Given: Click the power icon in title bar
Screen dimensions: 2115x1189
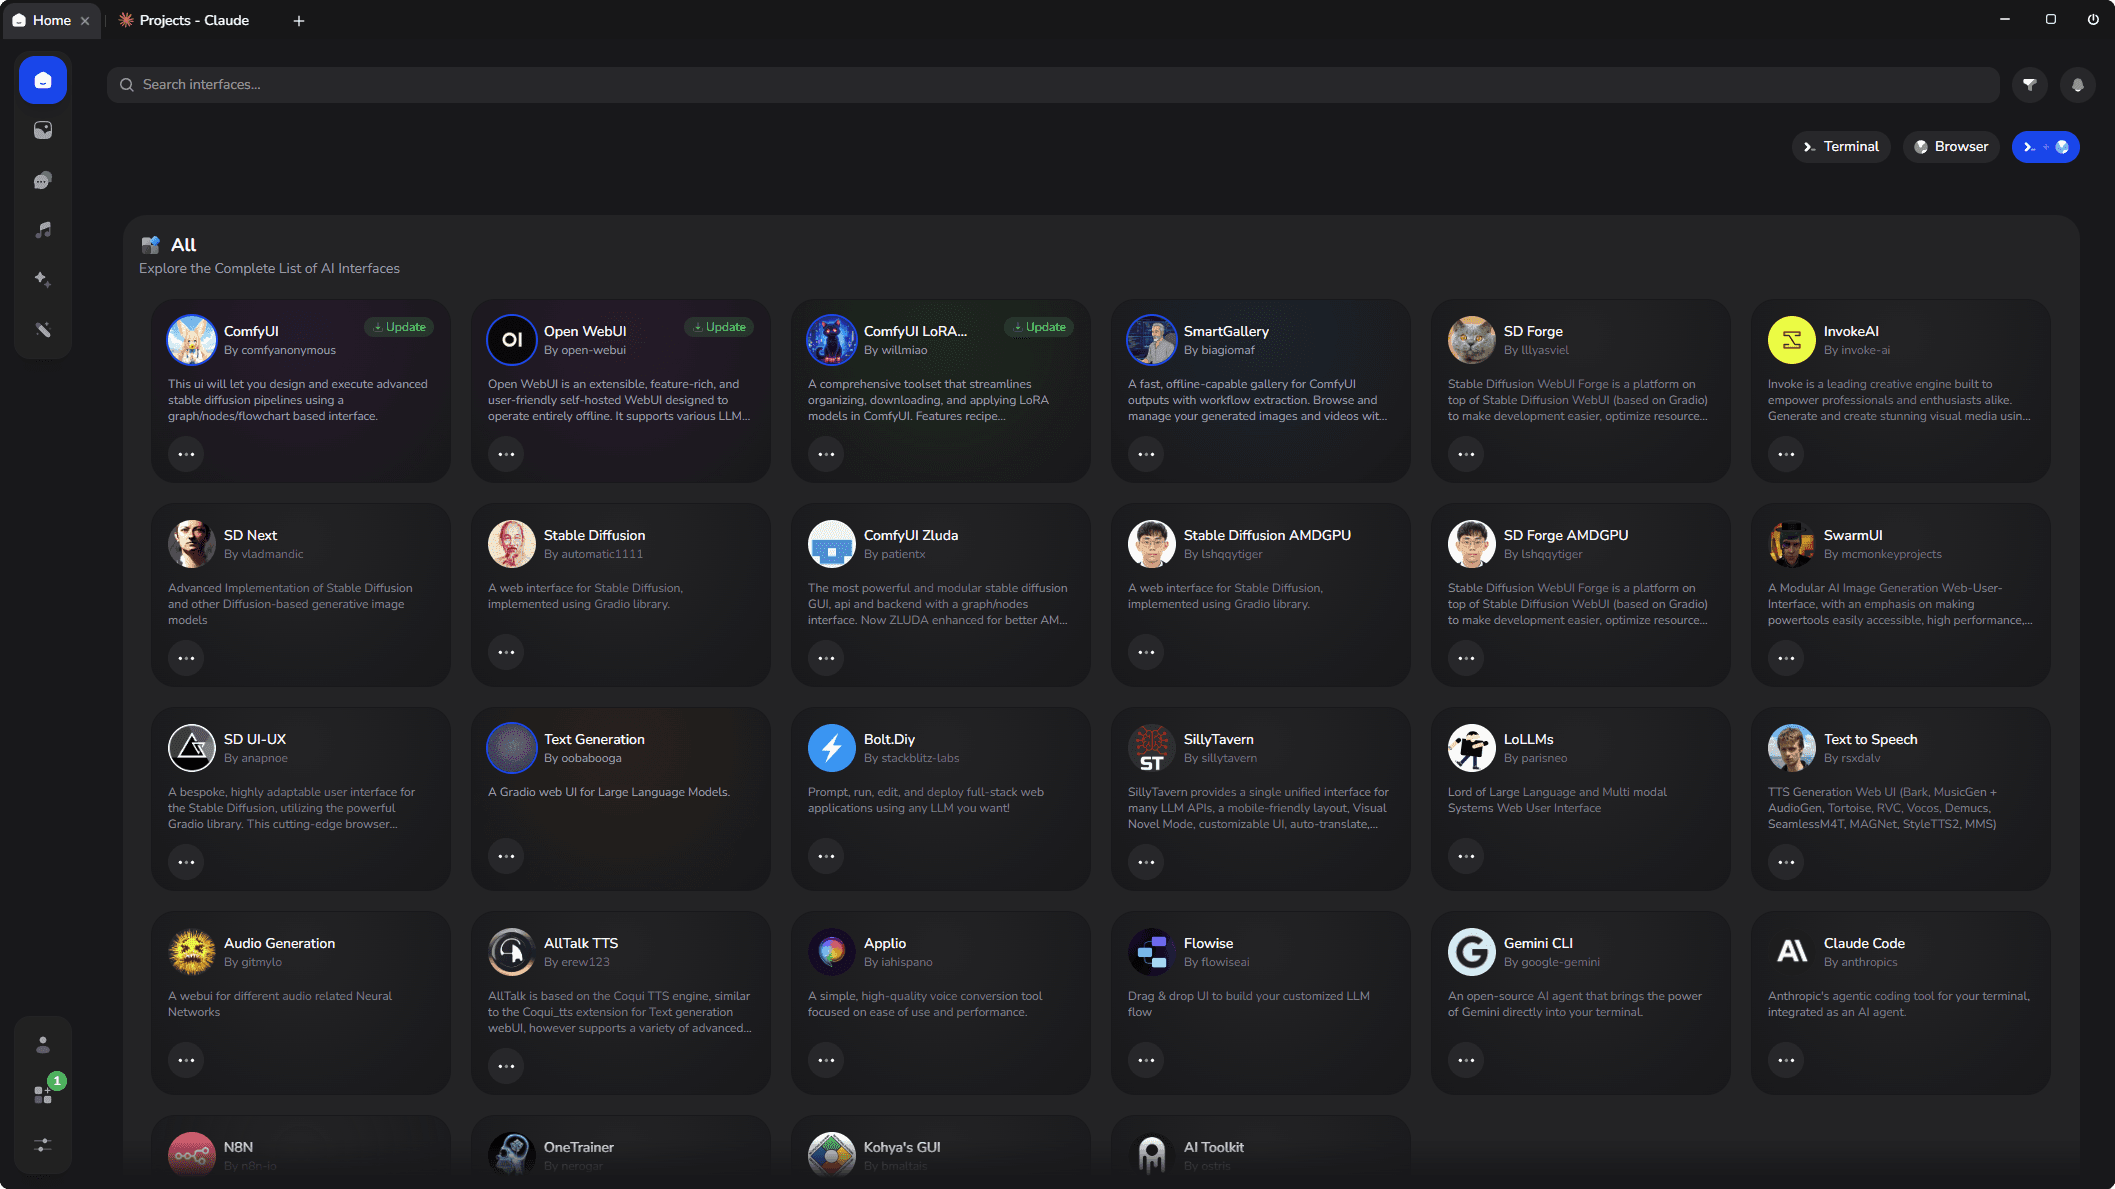Looking at the screenshot, I should point(2092,19).
